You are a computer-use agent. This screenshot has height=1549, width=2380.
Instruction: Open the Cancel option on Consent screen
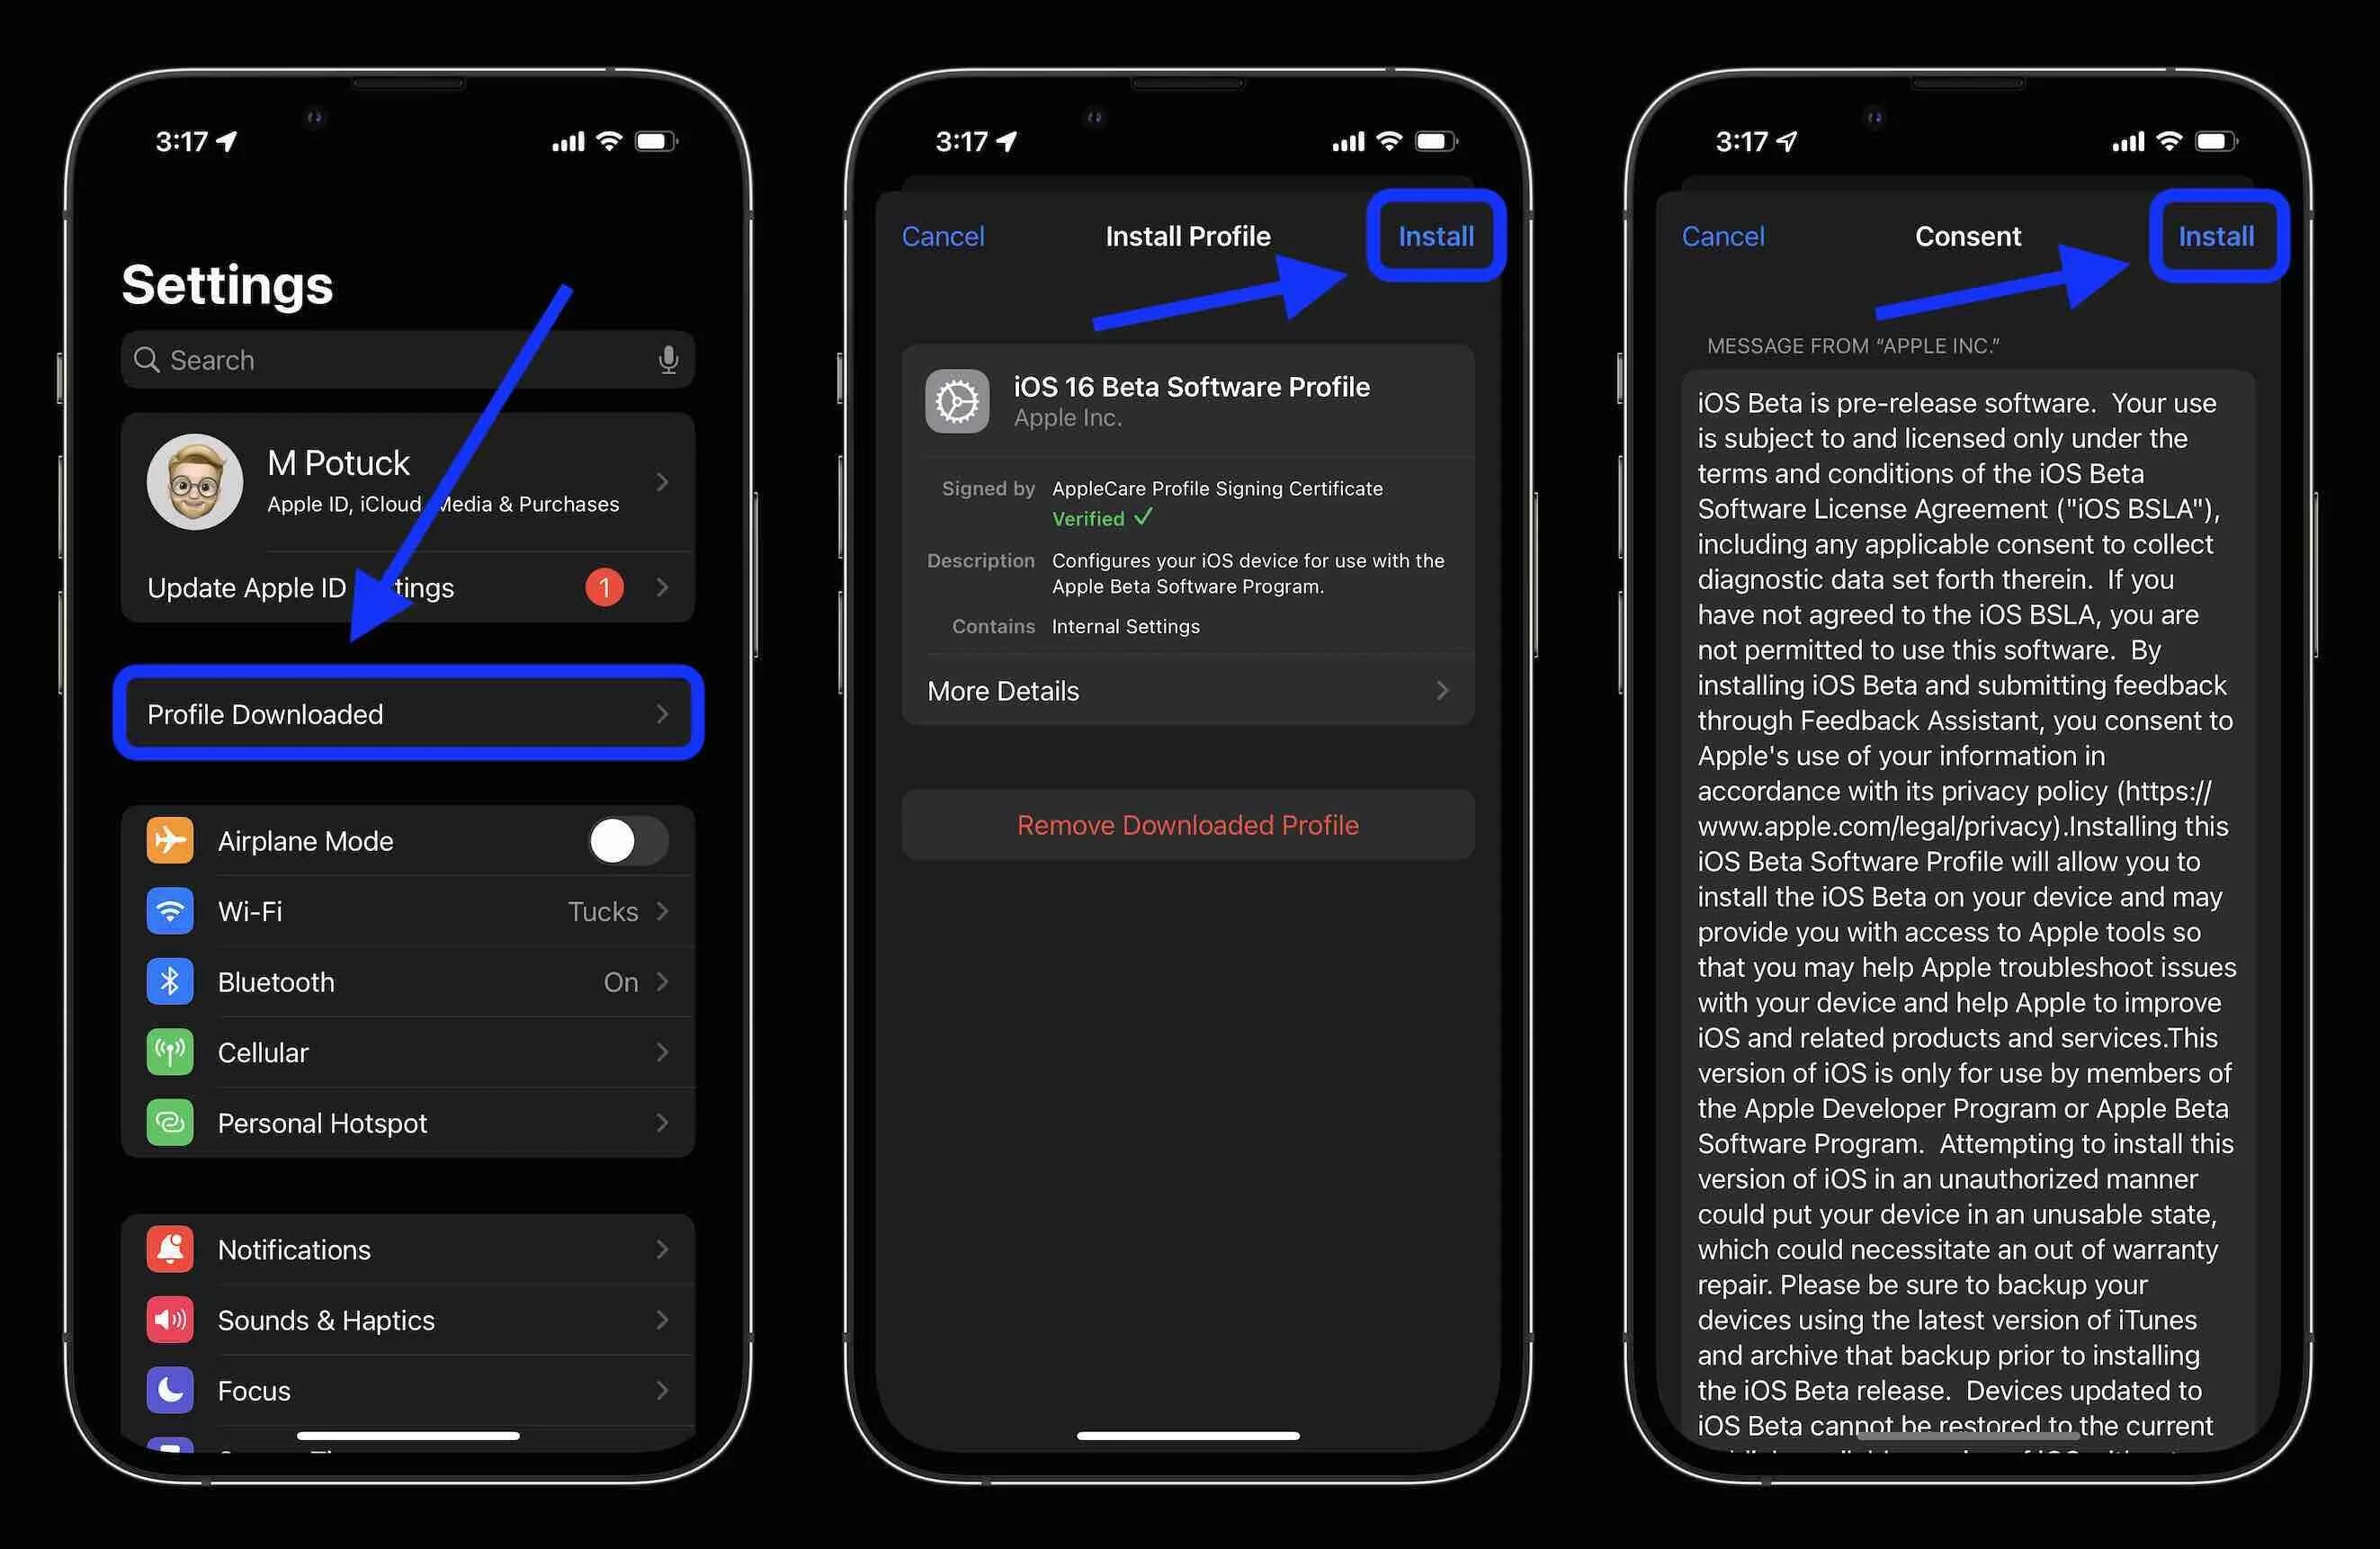[1722, 234]
